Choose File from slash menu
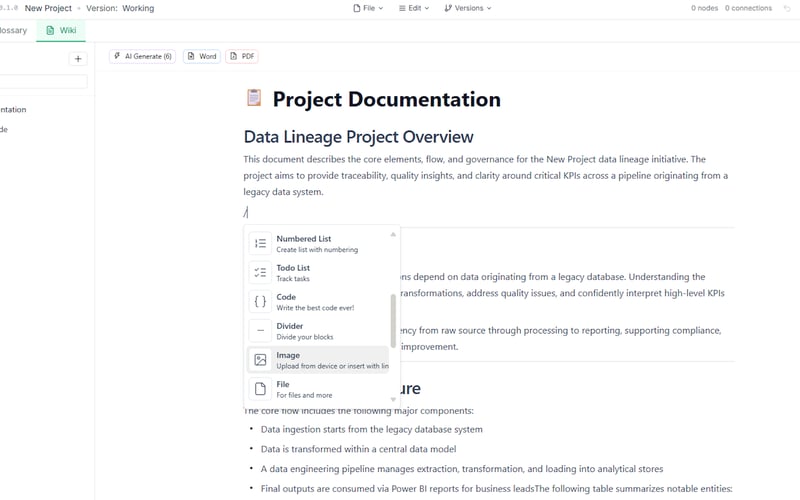Viewport: 800px width, 500px height. pyautogui.click(x=318, y=389)
